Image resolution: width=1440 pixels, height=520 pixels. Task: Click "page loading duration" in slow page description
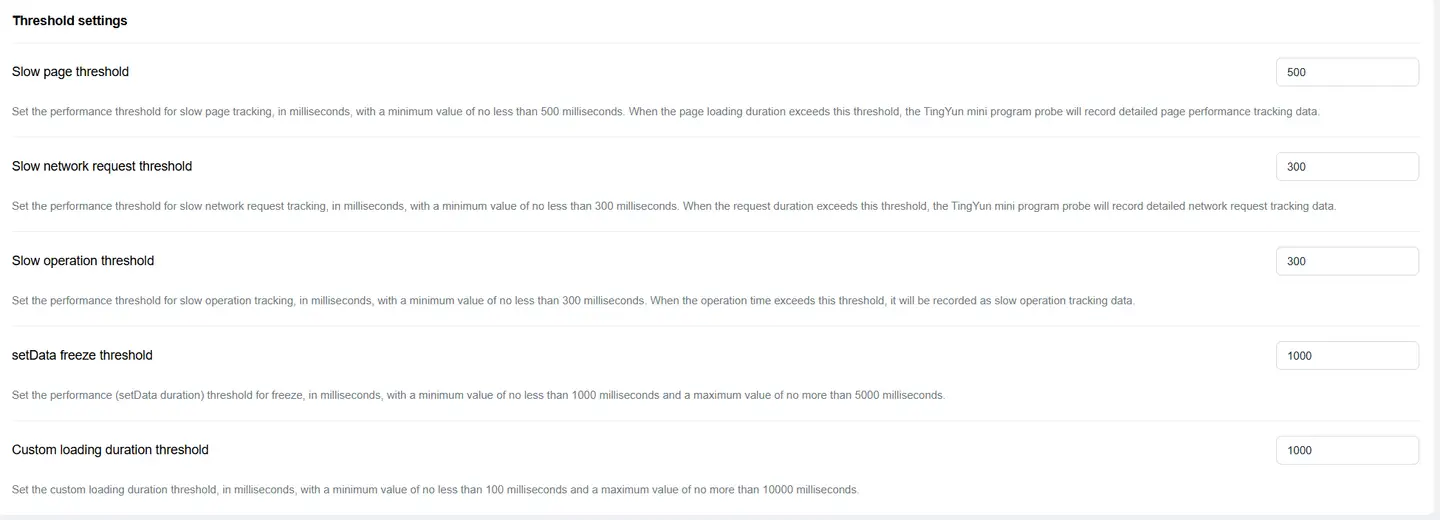pos(720,112)
